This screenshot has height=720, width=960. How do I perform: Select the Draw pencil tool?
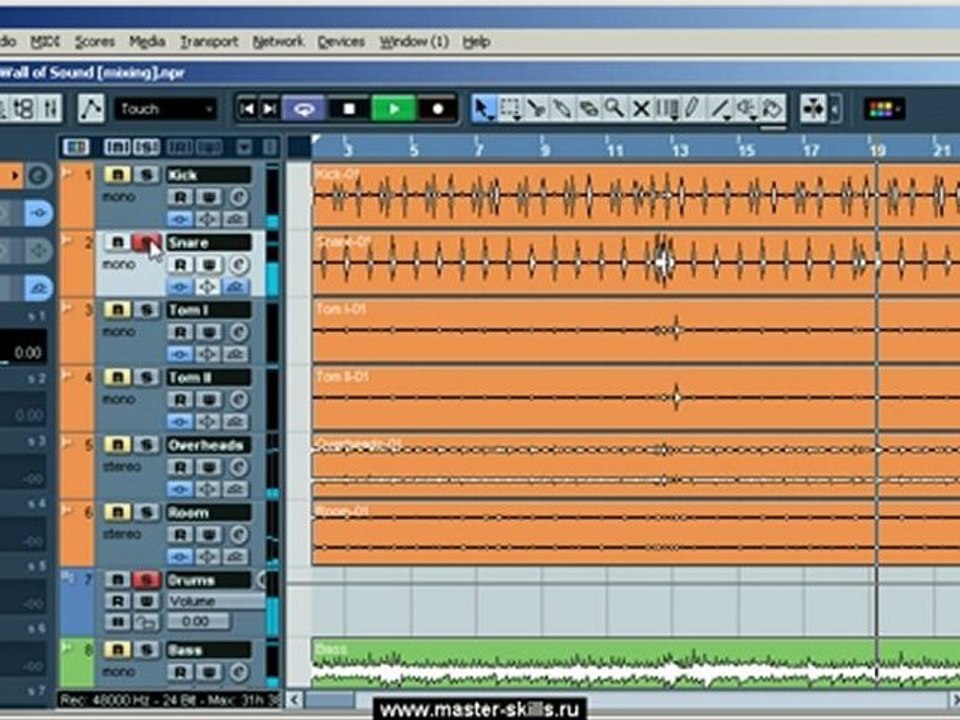pyautogui.click(x=692, y=109)
